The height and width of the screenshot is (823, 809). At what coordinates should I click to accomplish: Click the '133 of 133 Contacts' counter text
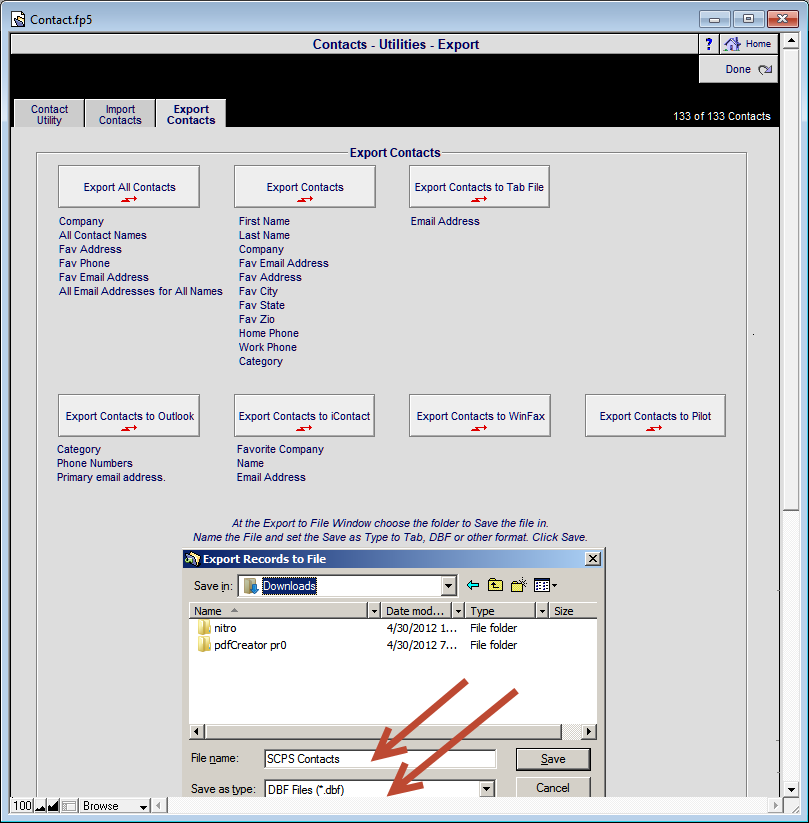tap(722, 116)
